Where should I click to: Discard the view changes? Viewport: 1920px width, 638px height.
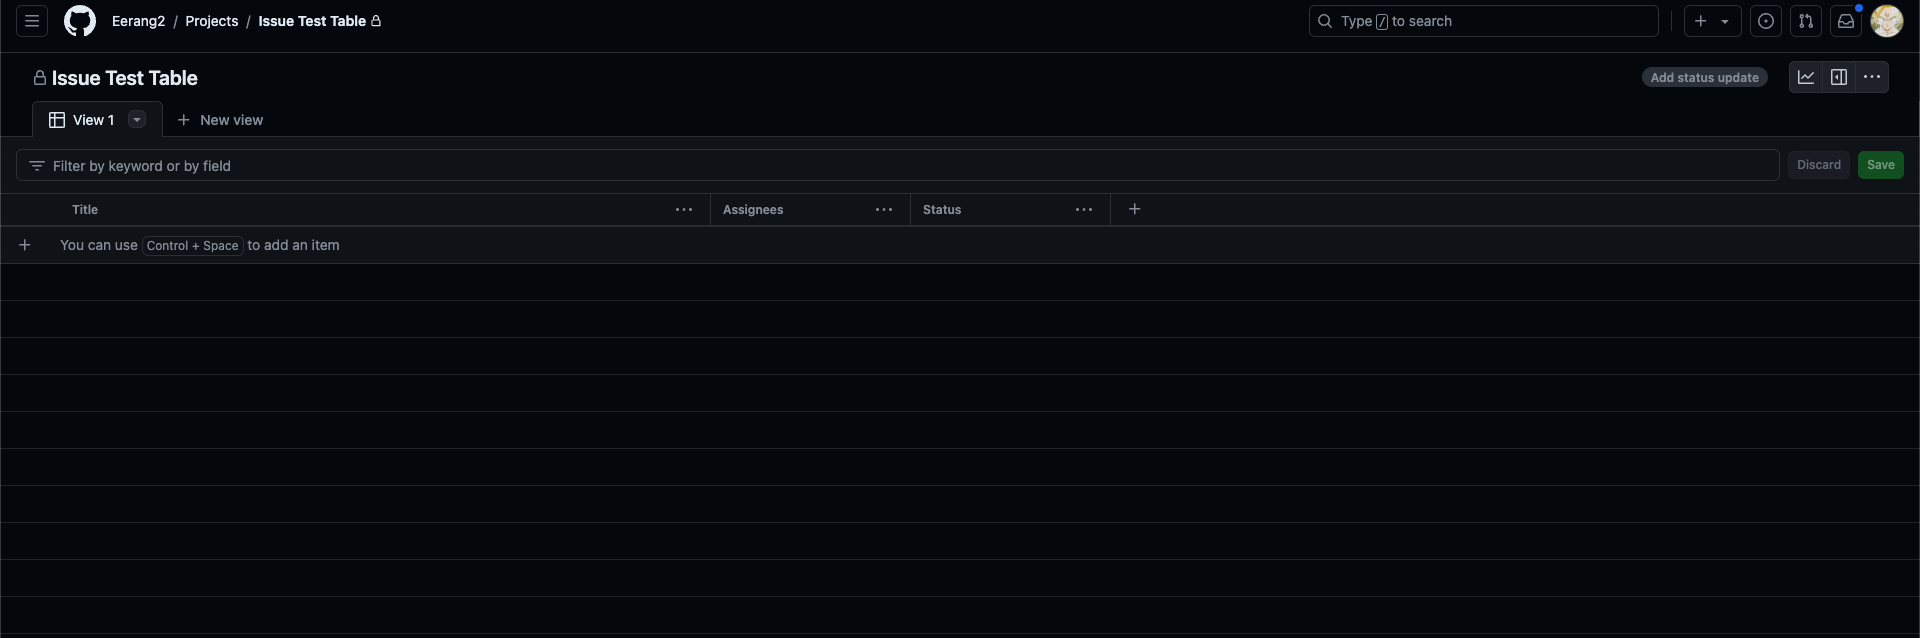coord(1818,165)
